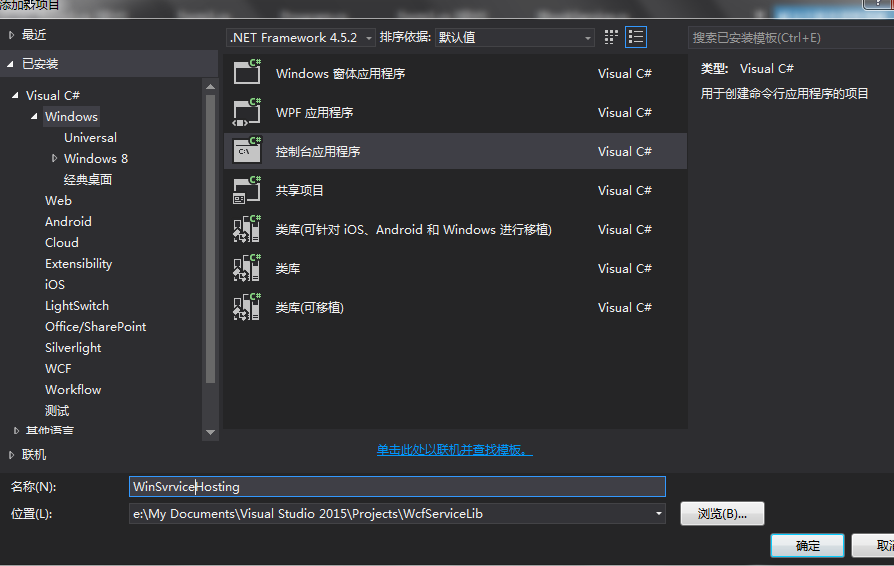Screen dimensions: 894x566
Task: Click the tree scrollbar down arrow
Action: [x=210, y=432]
